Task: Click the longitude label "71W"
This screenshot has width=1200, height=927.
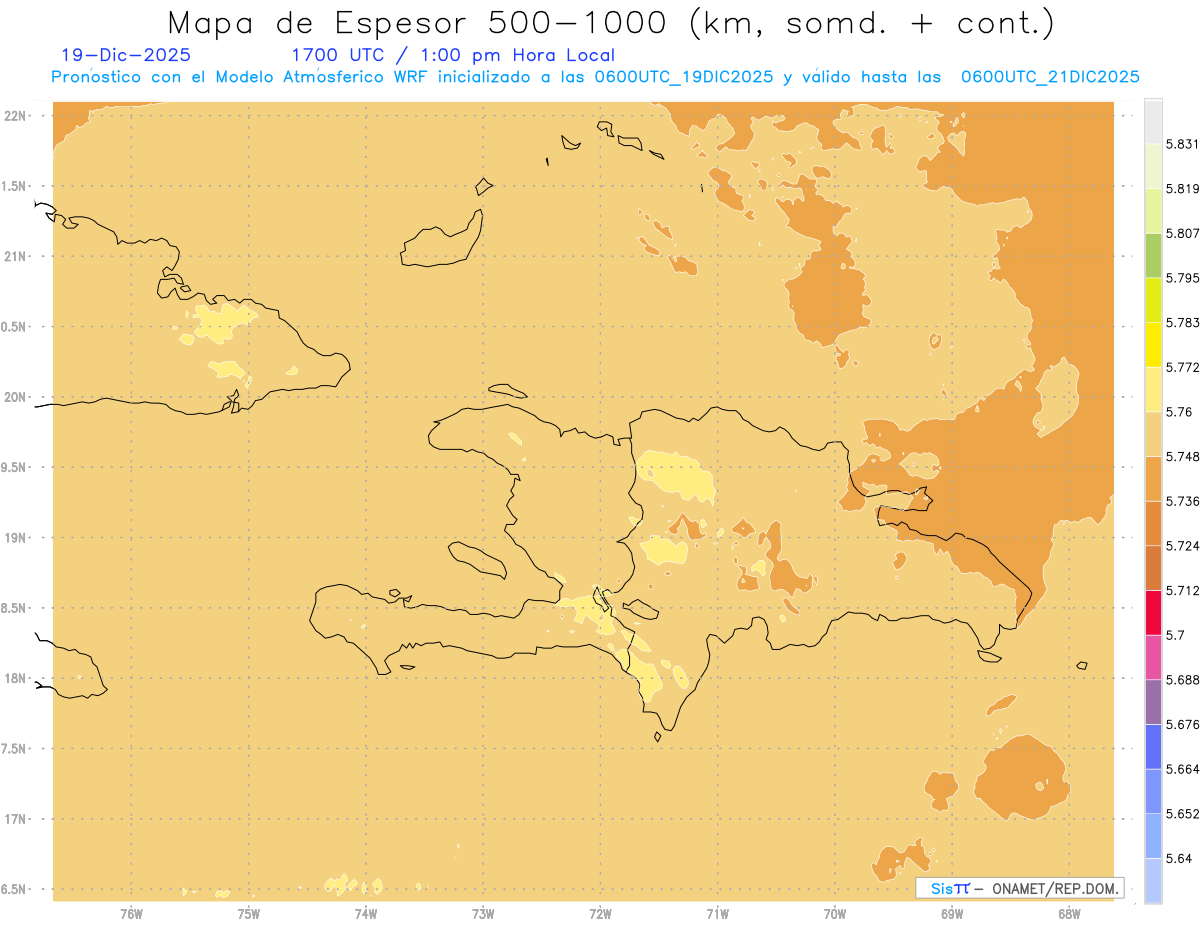Action: point(717,913)
